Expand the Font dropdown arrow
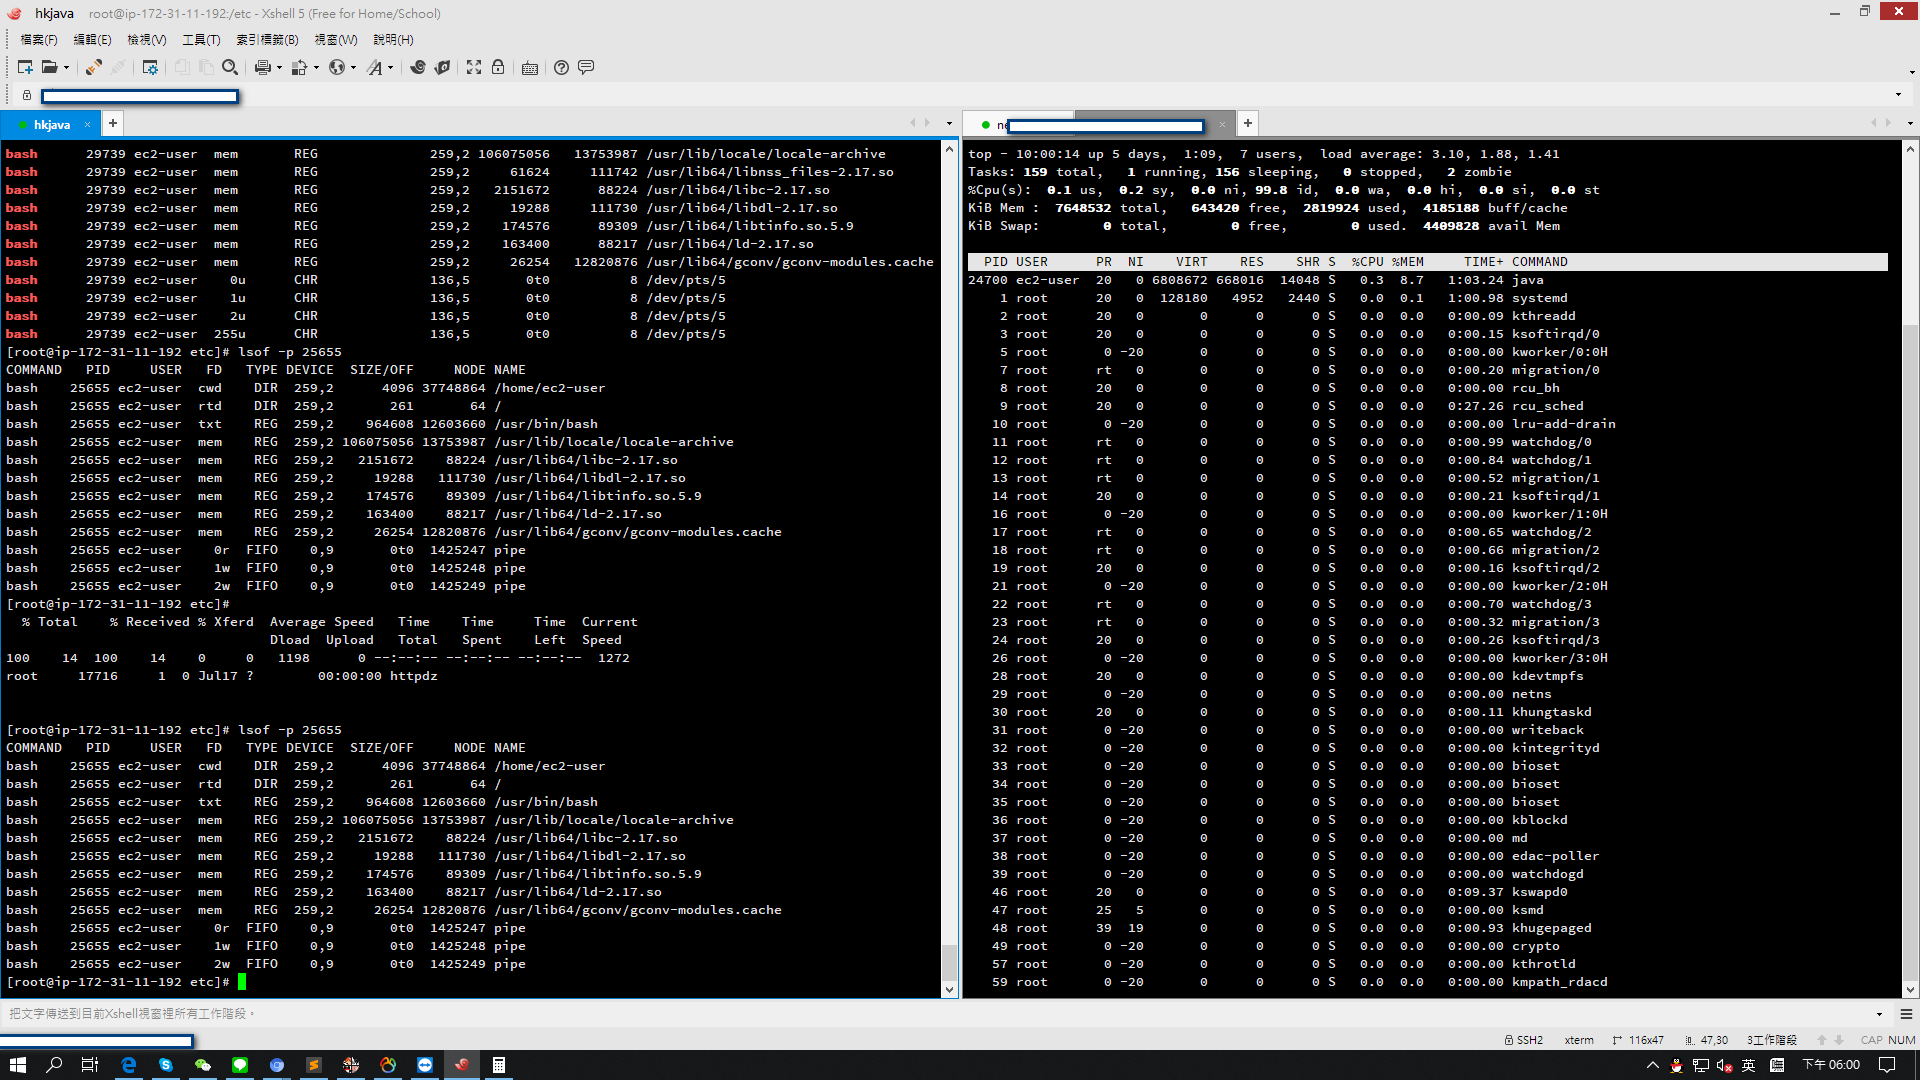Viewport: 1920px width, 1080px height. click(x=391, y=67)
